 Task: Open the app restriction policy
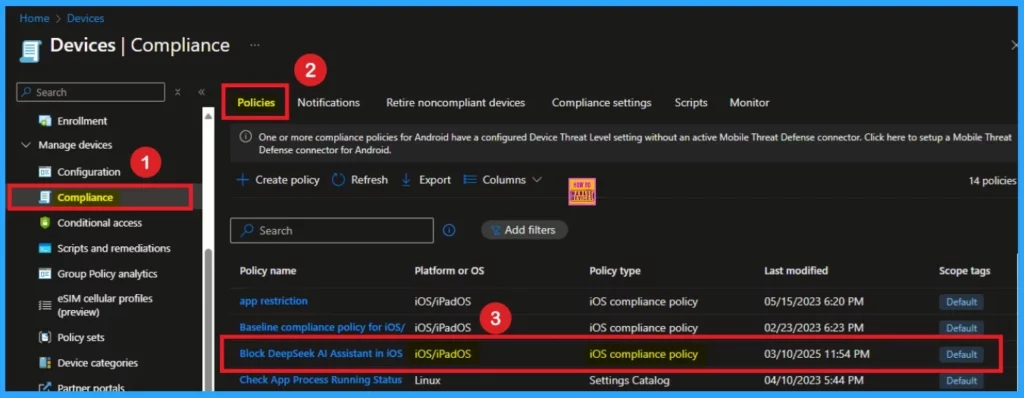274,301
